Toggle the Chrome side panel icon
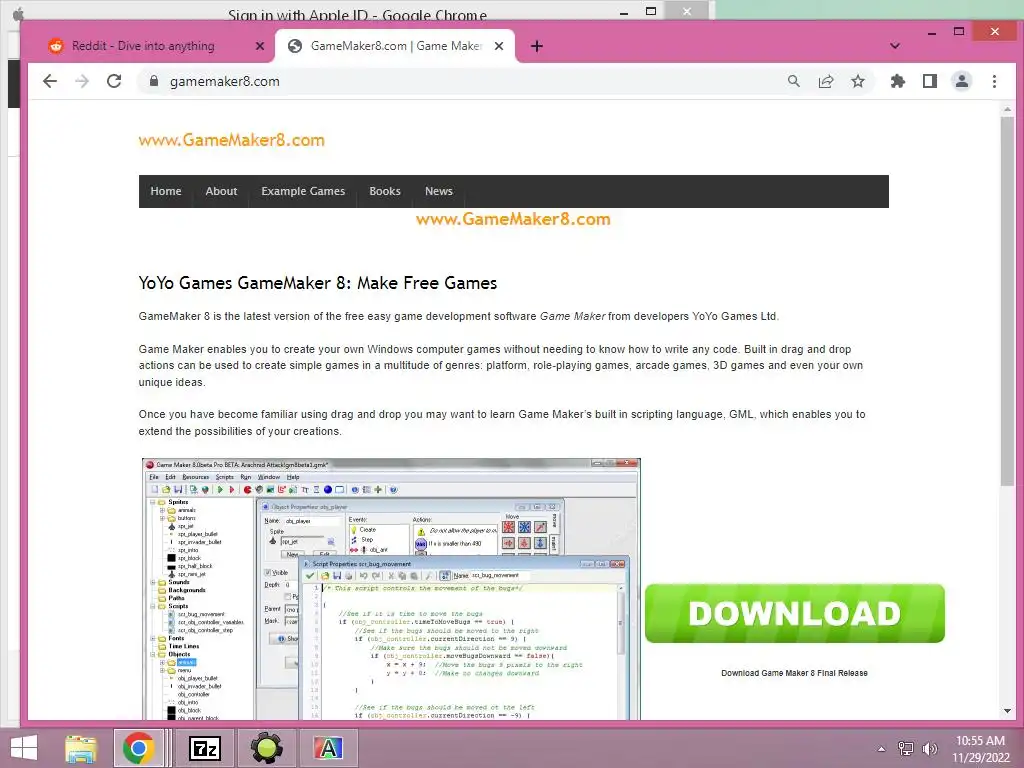Screen dimensions: 1024x768 930,81
